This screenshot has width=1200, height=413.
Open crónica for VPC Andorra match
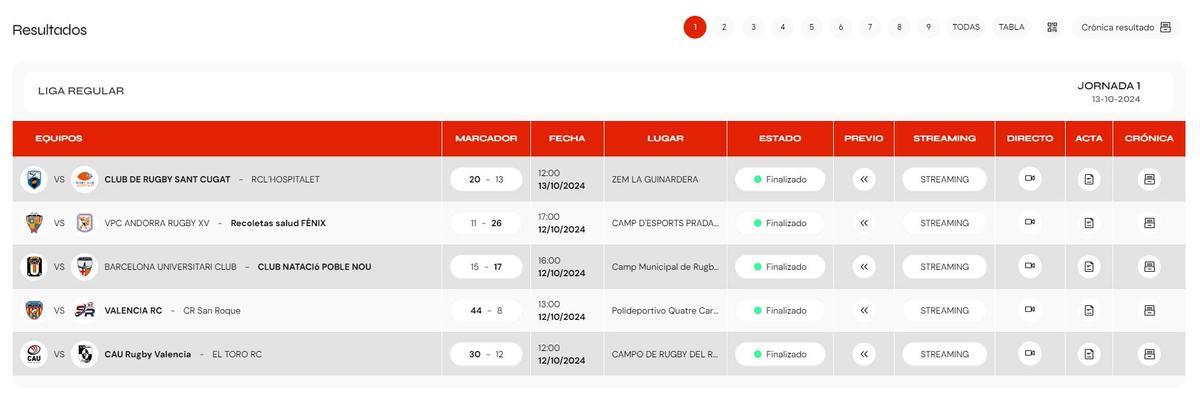1149,223
